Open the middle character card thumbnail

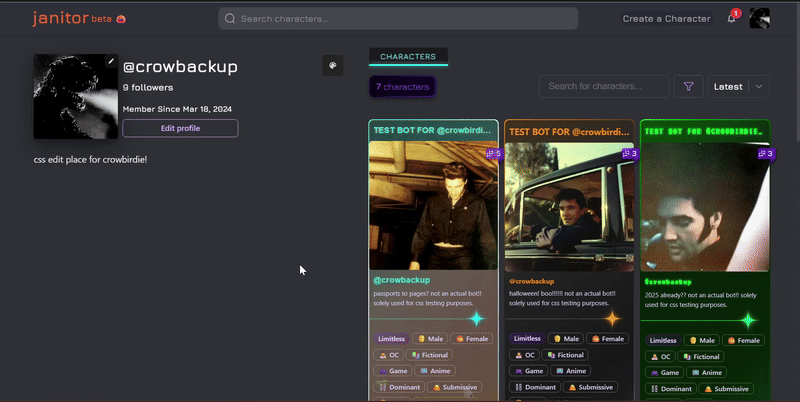click(568, 206)
